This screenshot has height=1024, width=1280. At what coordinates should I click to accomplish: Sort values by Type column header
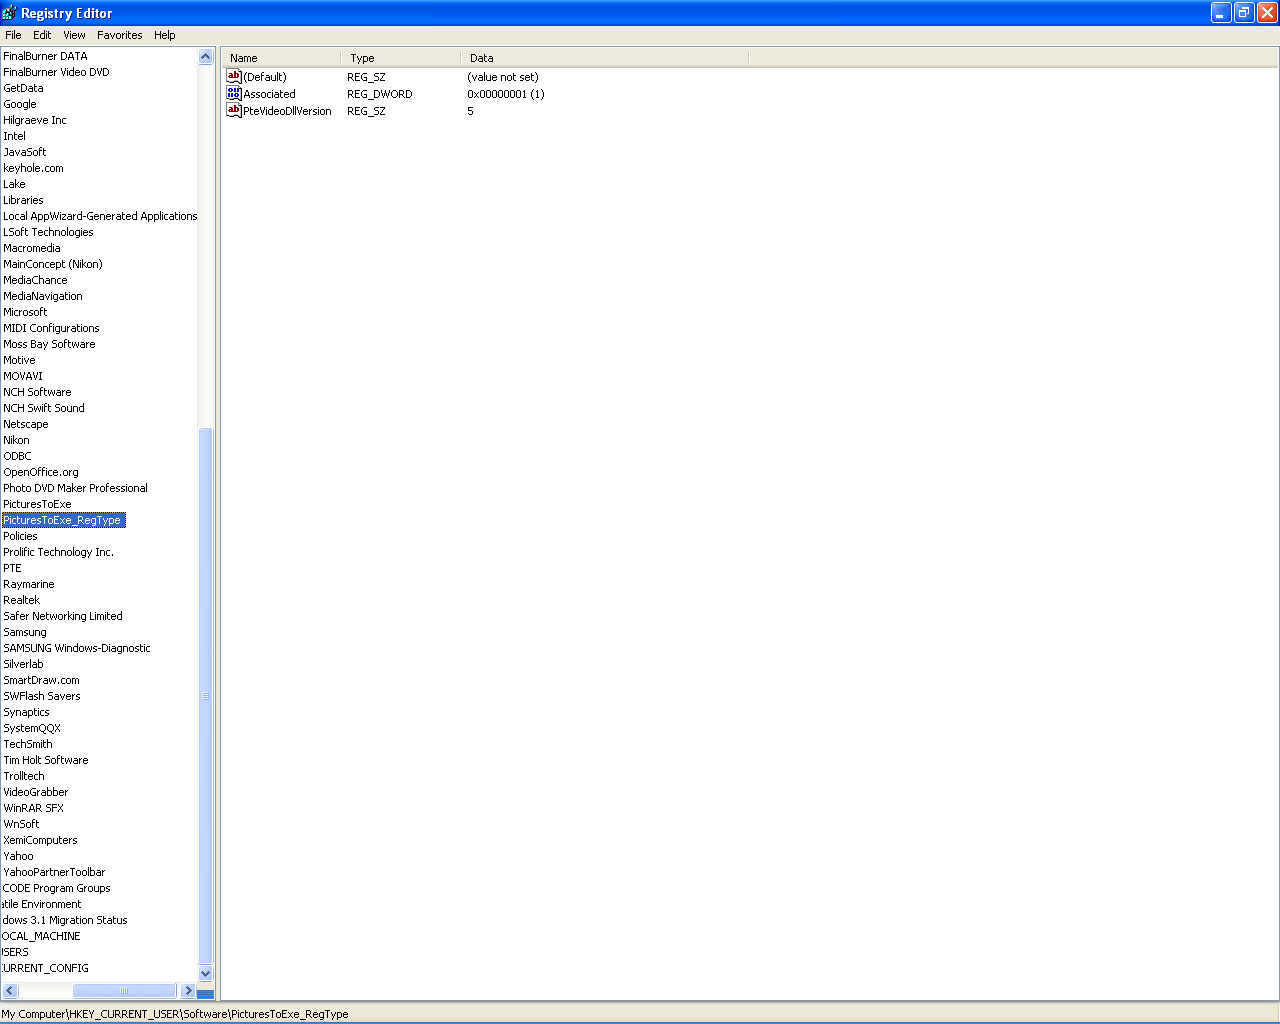point(401,58)
